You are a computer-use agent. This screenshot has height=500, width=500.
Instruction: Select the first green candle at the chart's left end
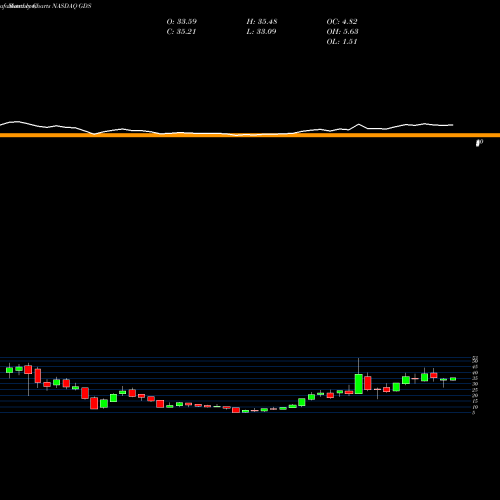point(9,370)
